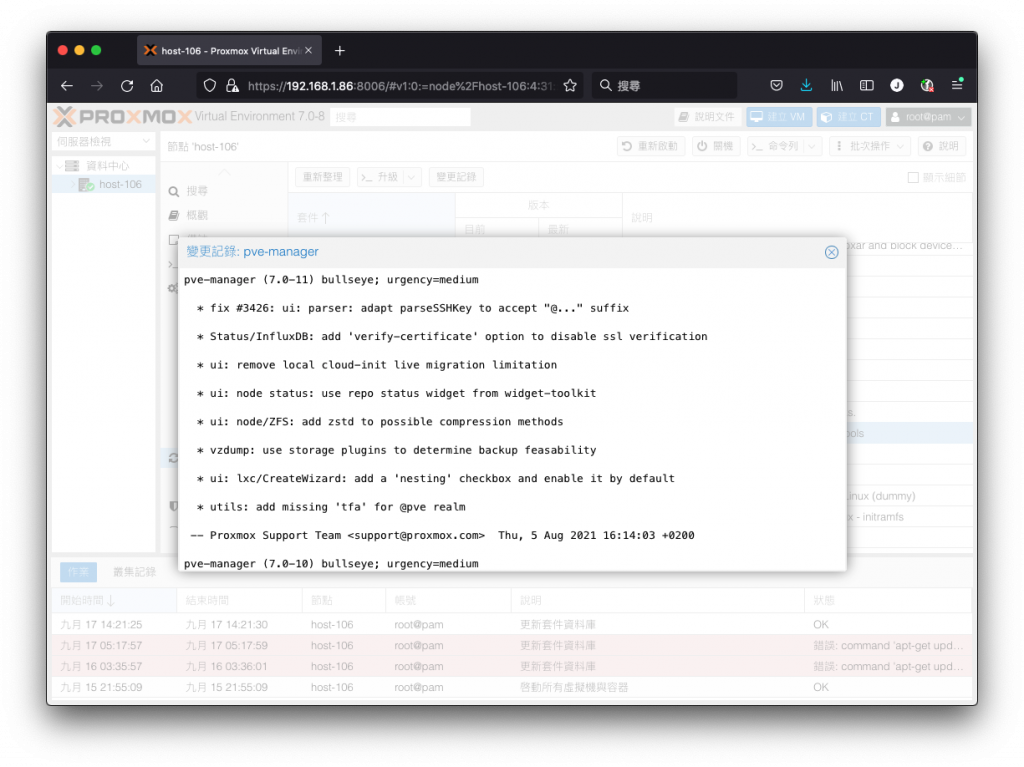Select task row 啟動所有虛擬機與容器
The height and width of the screenshot is (767, 1024).
coord(511,687)
